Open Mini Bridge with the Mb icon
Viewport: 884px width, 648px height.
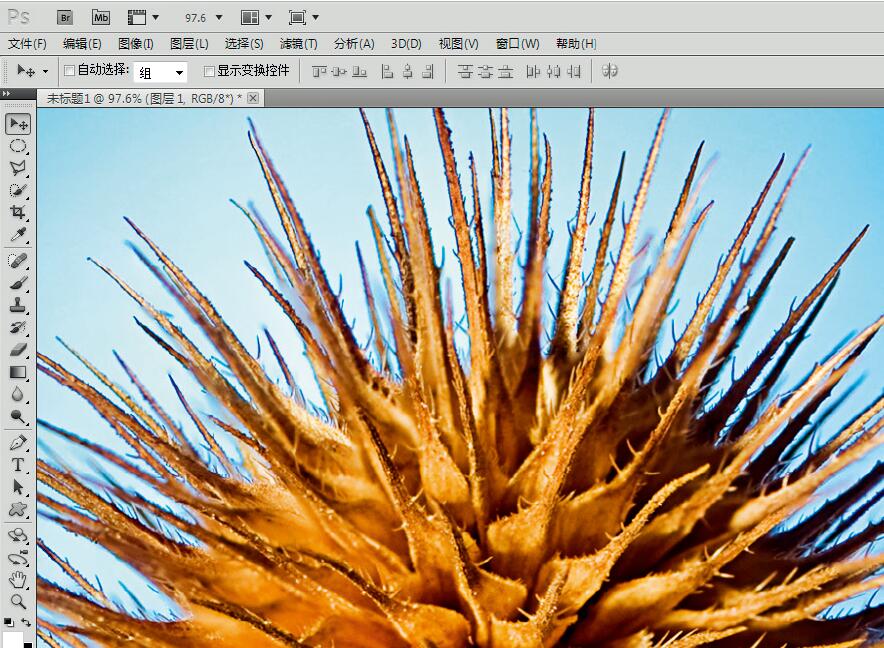point(100,17)
